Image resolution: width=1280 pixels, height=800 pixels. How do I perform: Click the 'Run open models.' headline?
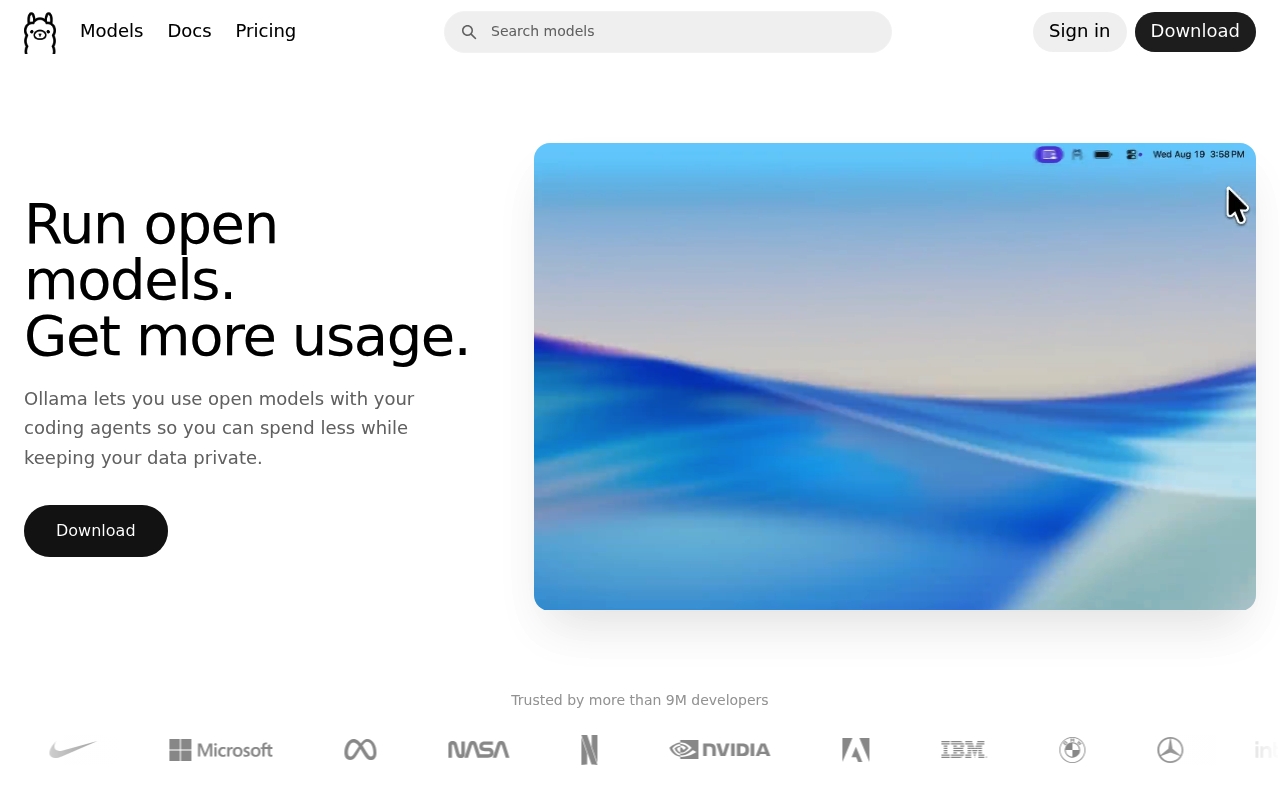click(x=151, y=252)
